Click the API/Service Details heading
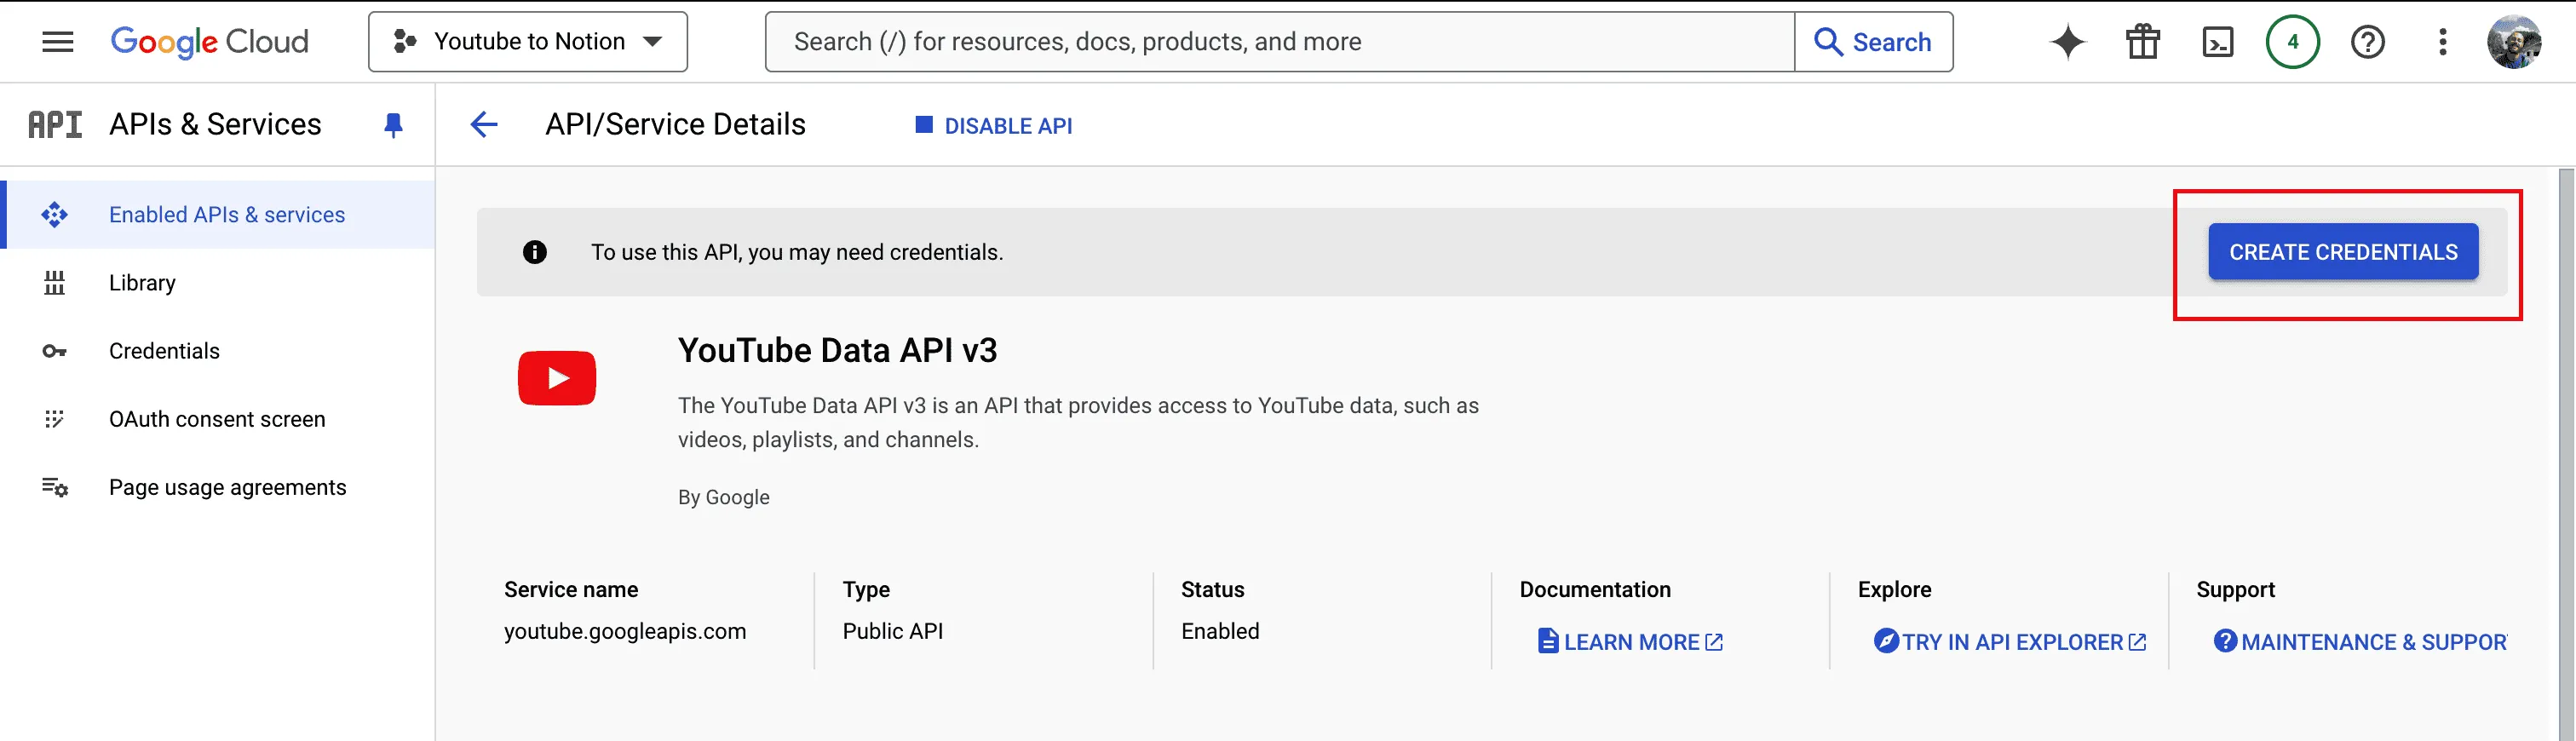This screenshot has height=741, width=2576. 675,124
